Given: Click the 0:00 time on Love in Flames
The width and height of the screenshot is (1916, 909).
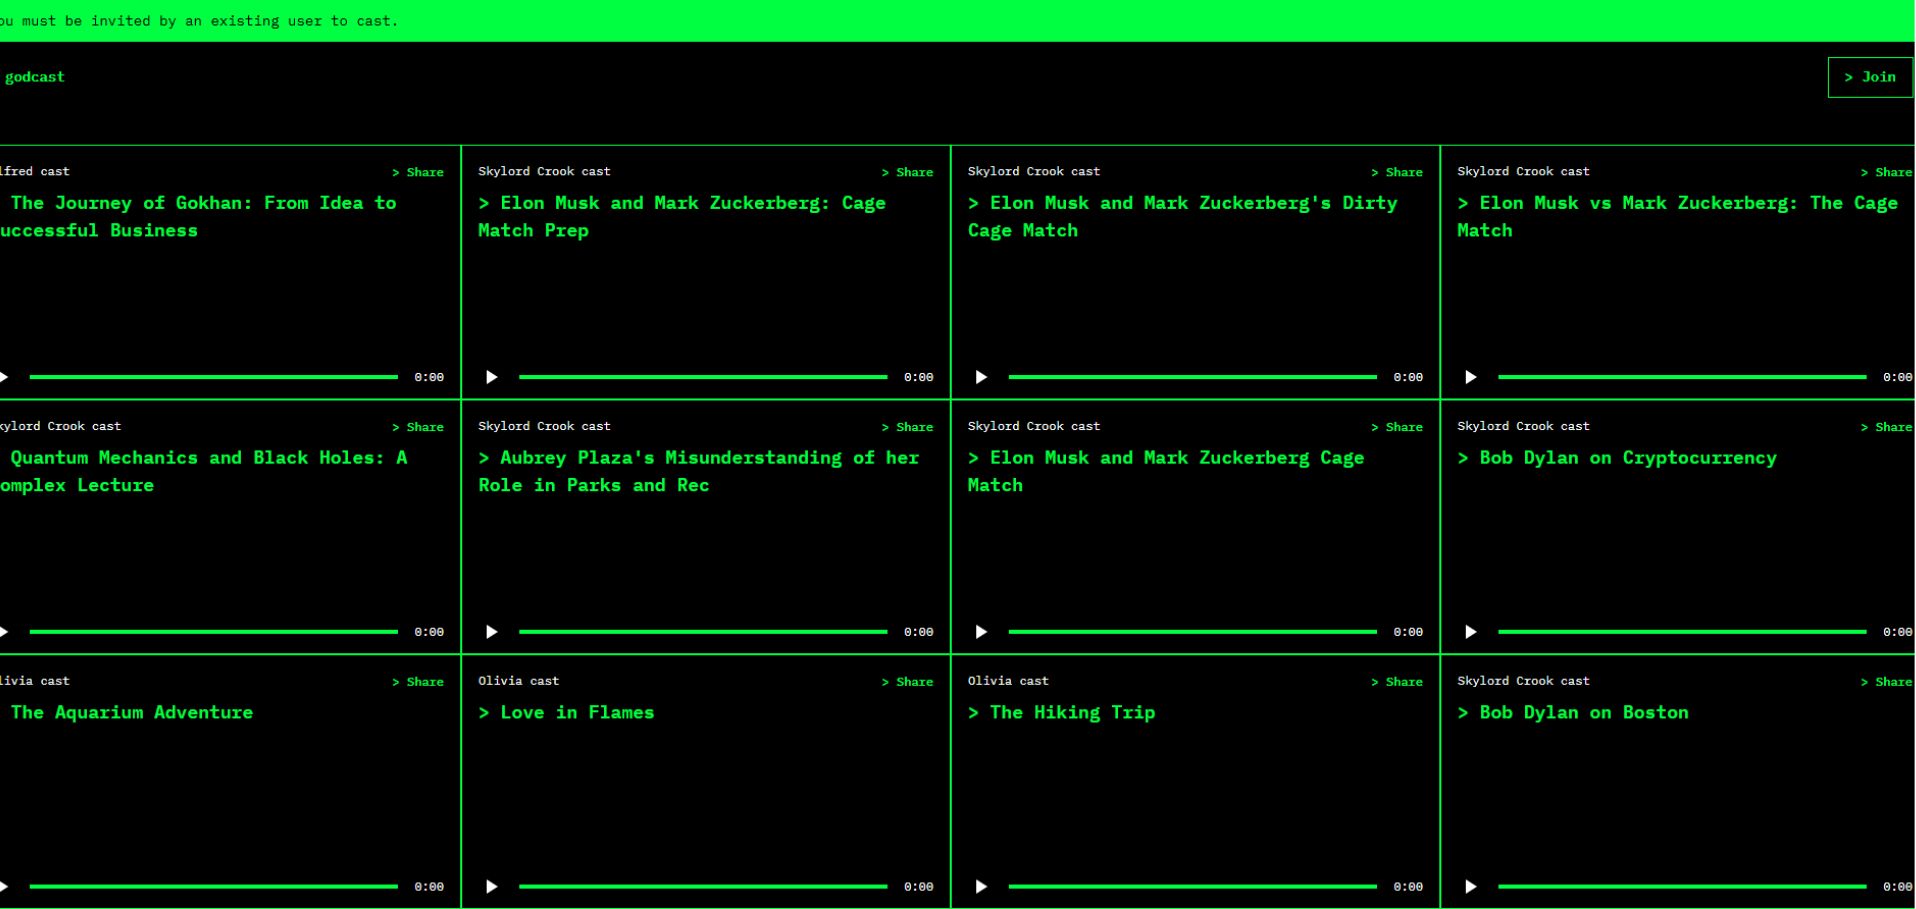Looking at the screenshot, I should click(x=919, y=887).
